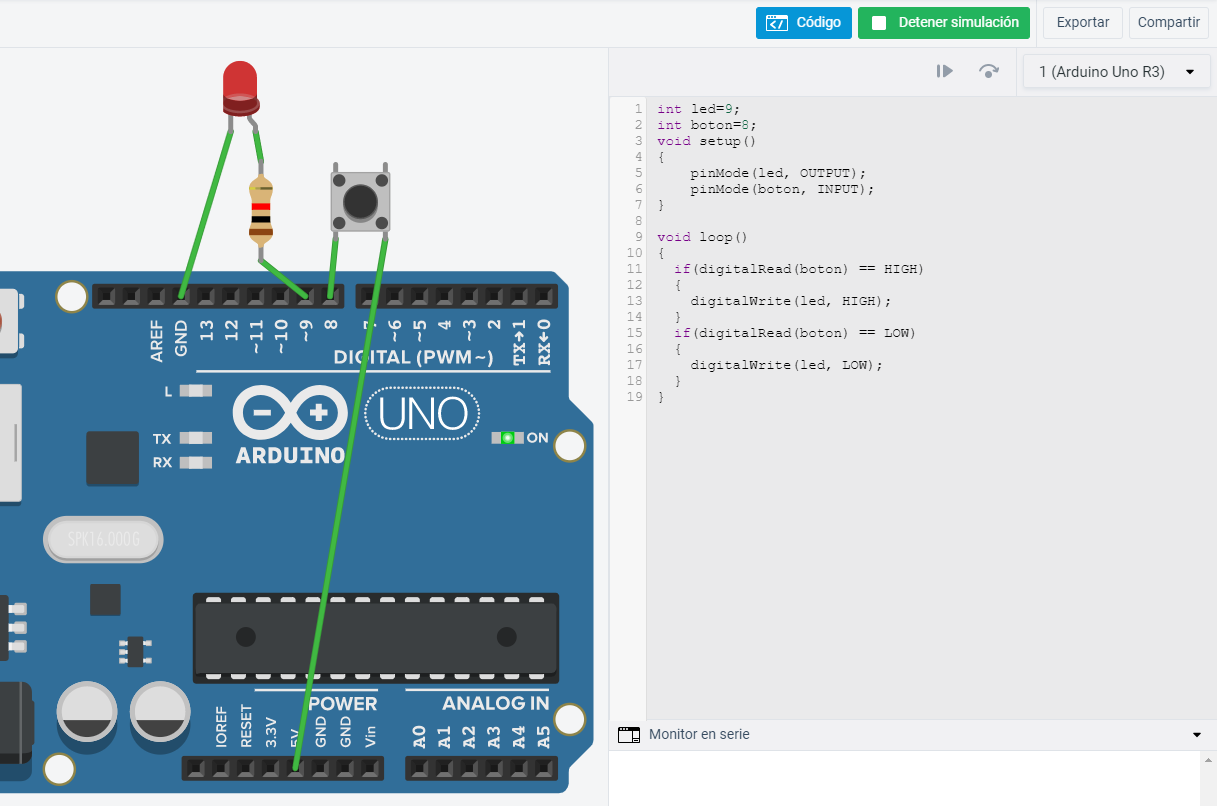Click the 'void loop()' code line
This screenshot has width=1217, height=806.
click(x=703, y=237)
